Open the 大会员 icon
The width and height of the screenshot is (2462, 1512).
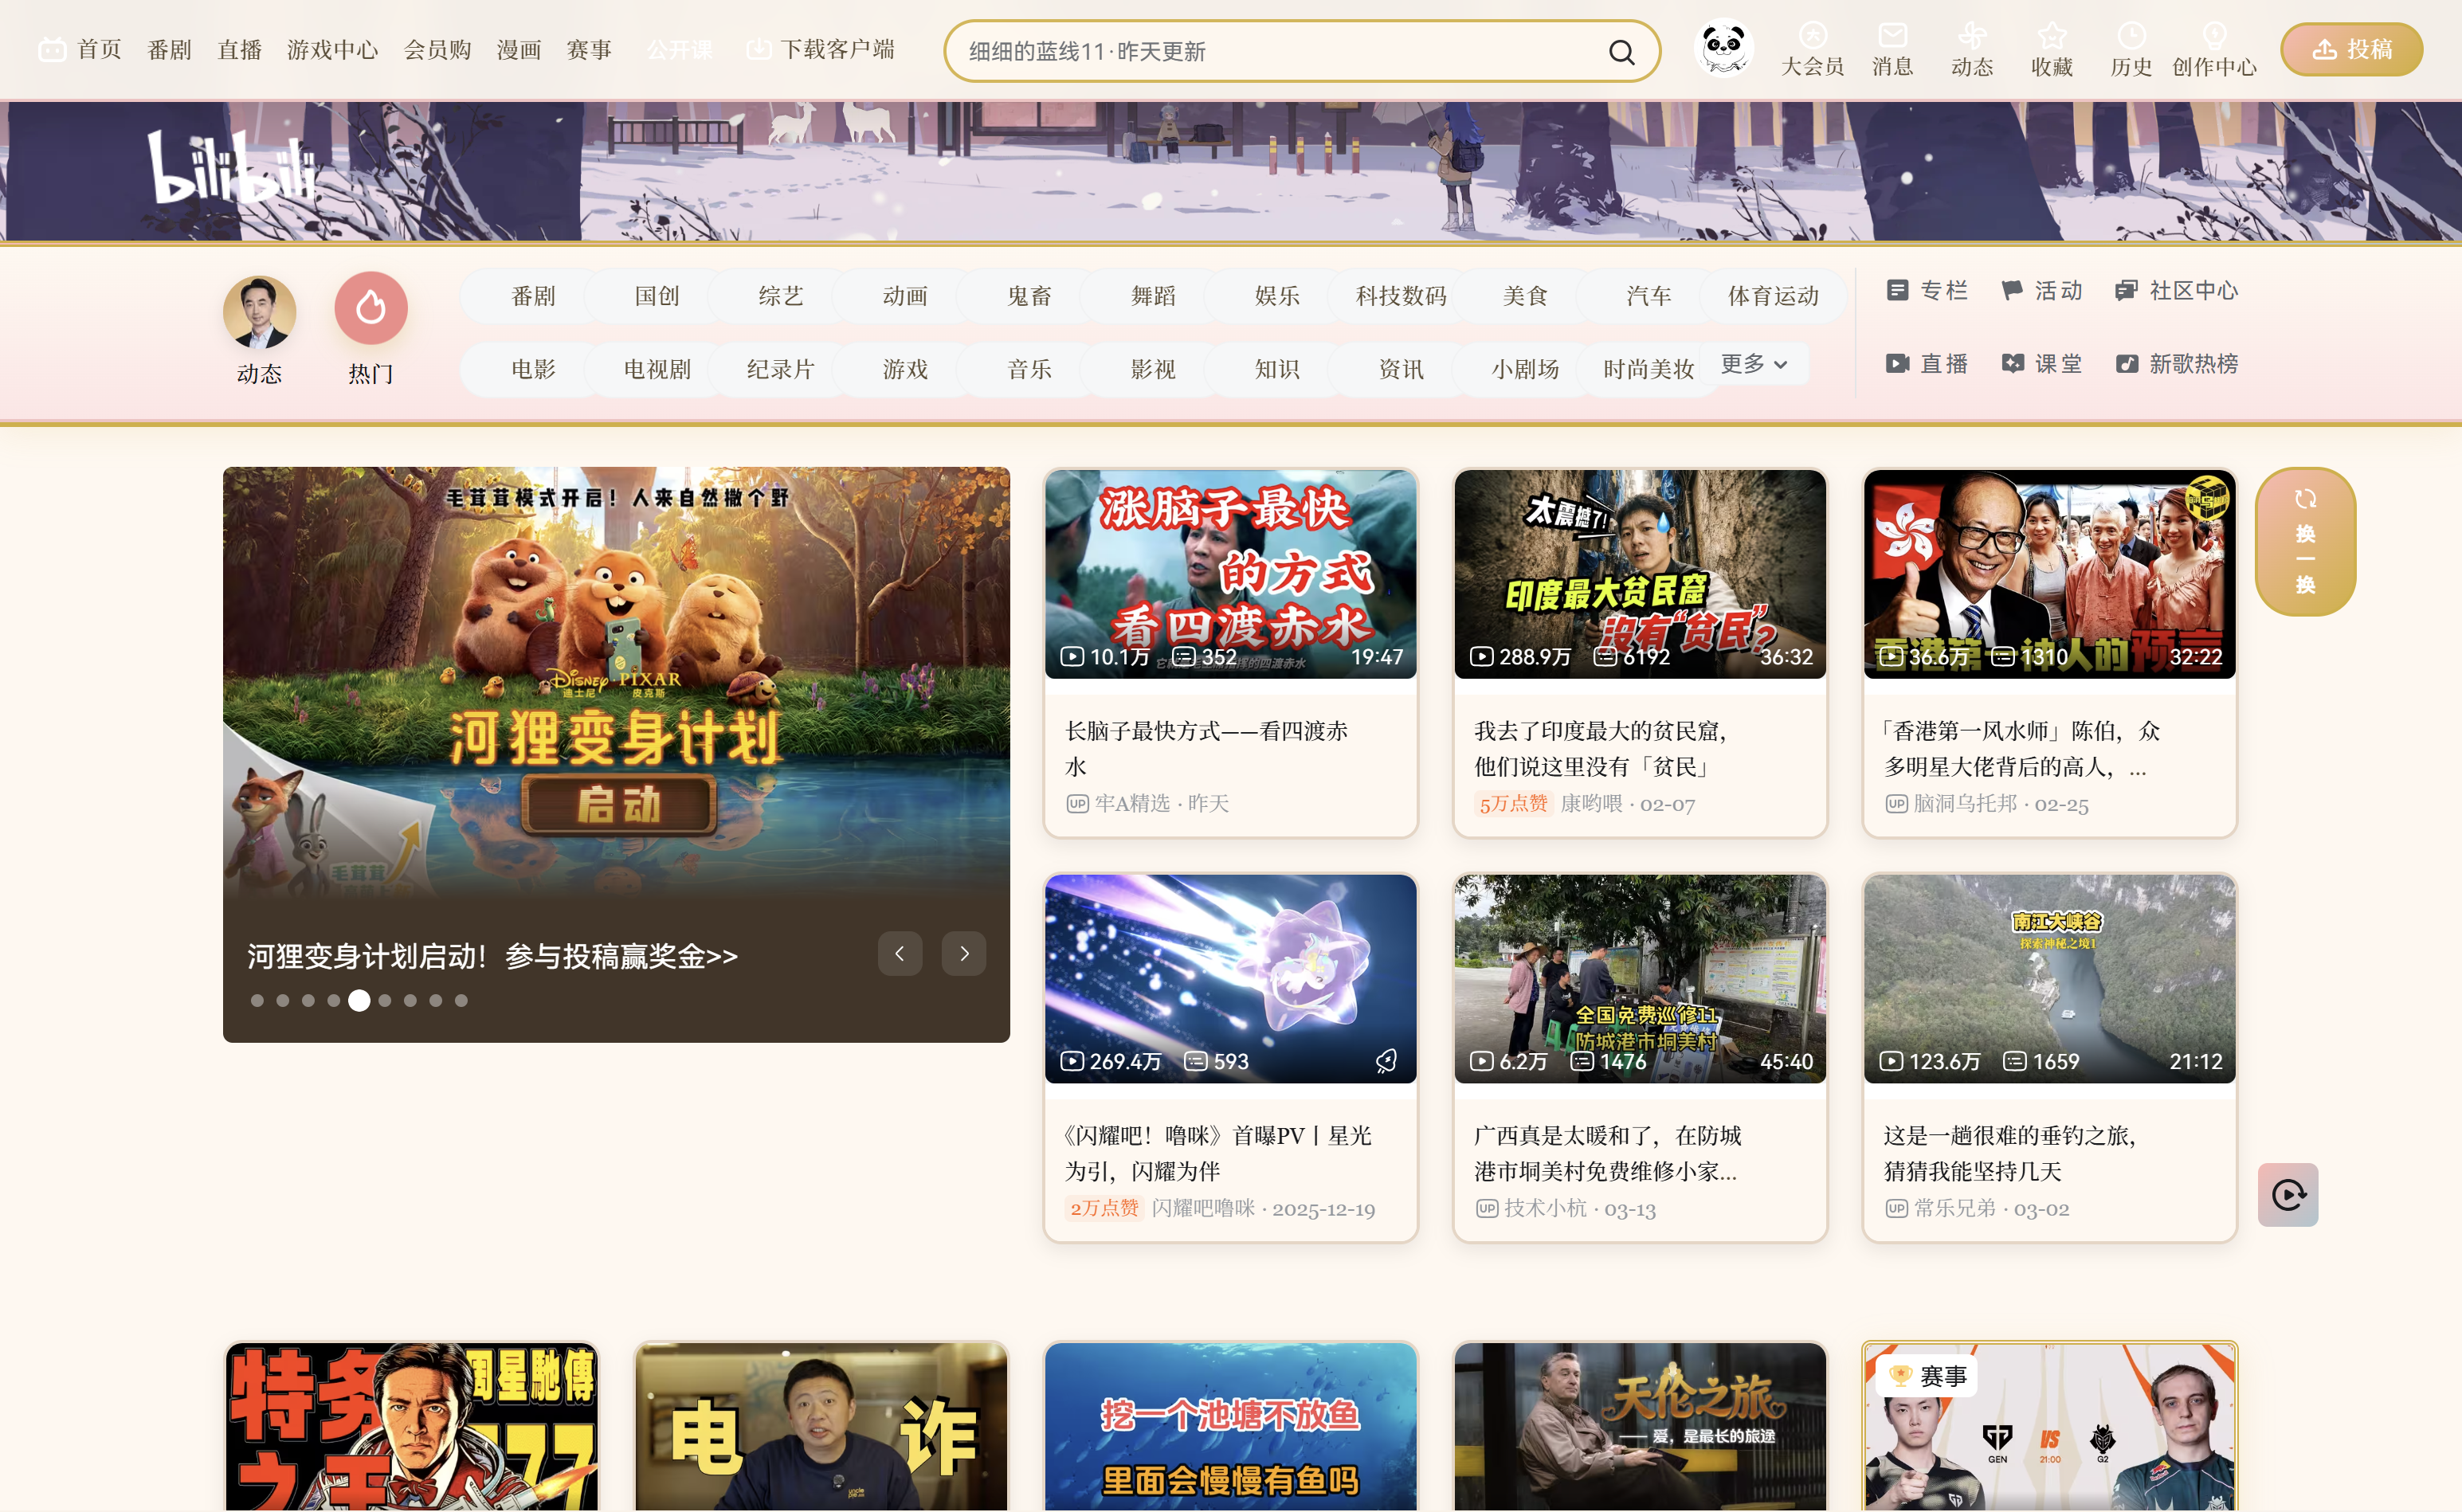tap(1812, 37)
